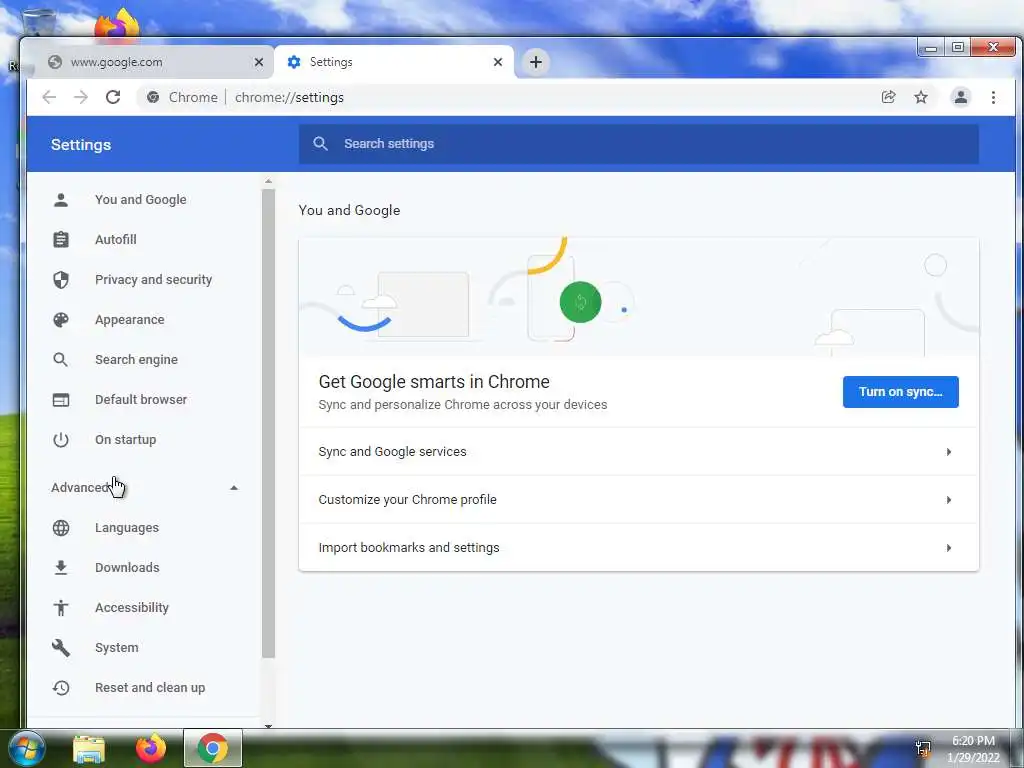Open the System settings section
This screenshot has height=768, width=1024.
[116, 648]
